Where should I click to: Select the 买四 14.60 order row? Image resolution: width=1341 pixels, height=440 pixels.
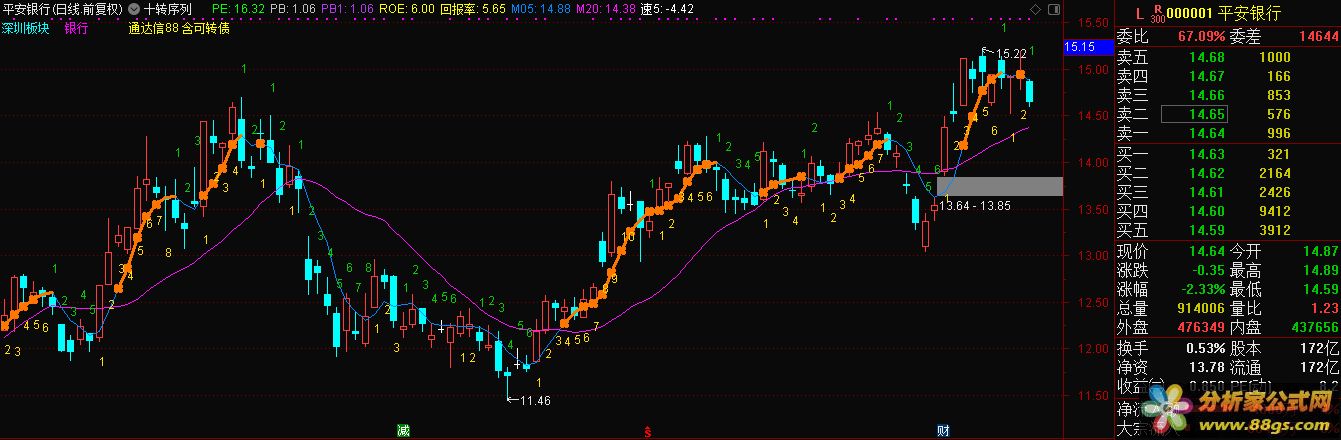(1227, 211)
